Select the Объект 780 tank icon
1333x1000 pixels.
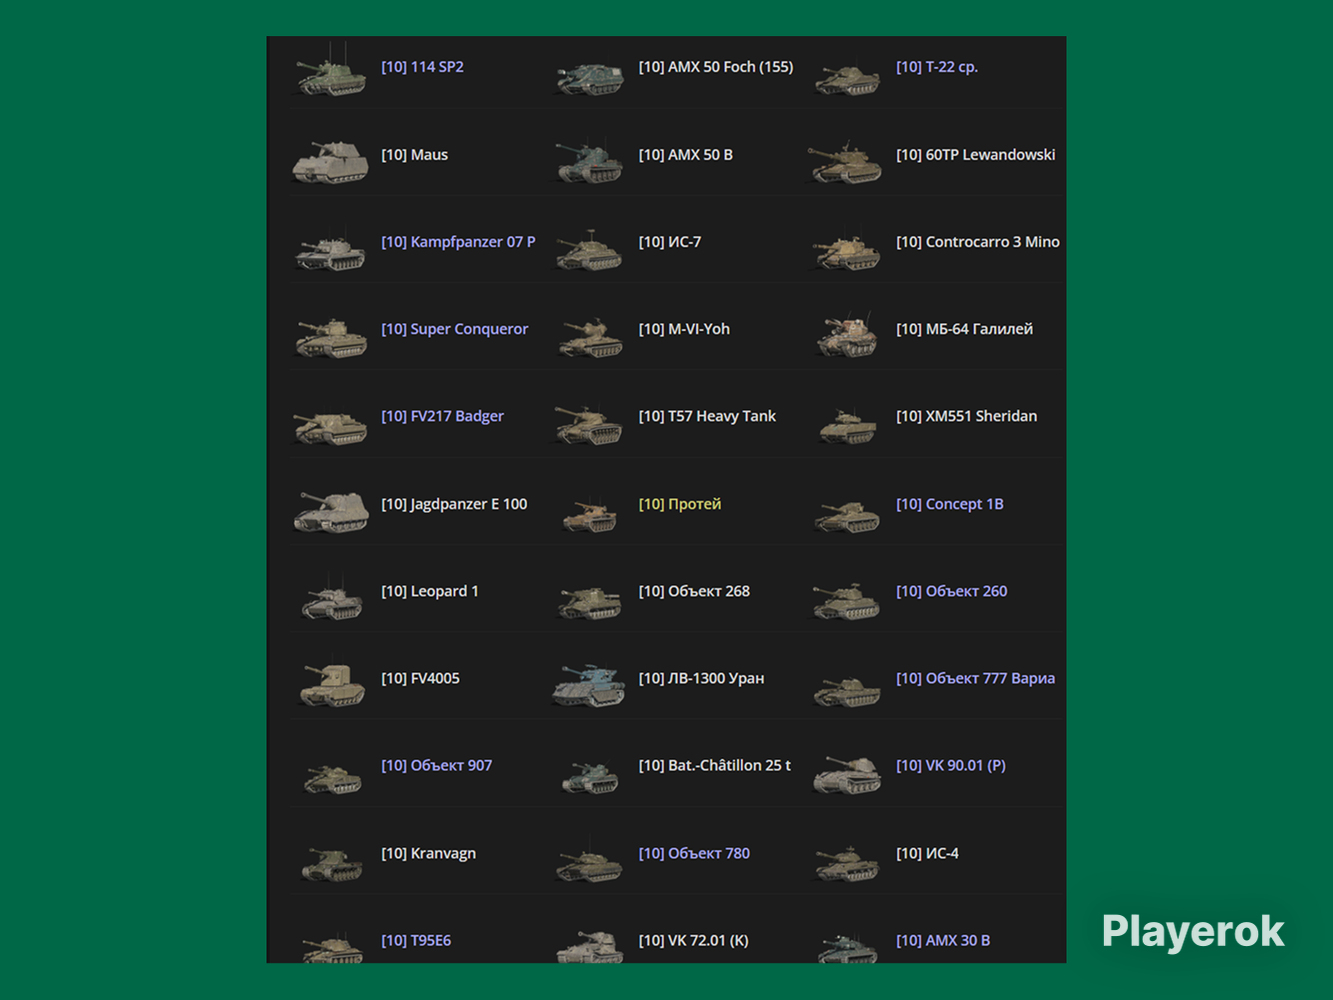tap(589, 861)
